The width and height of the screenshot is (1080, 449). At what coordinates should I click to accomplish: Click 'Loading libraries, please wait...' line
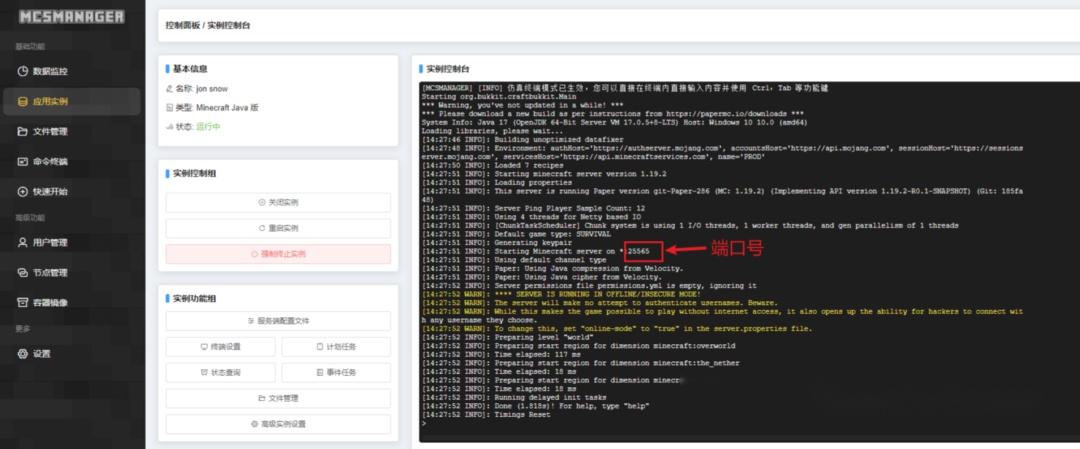point(492,131)
